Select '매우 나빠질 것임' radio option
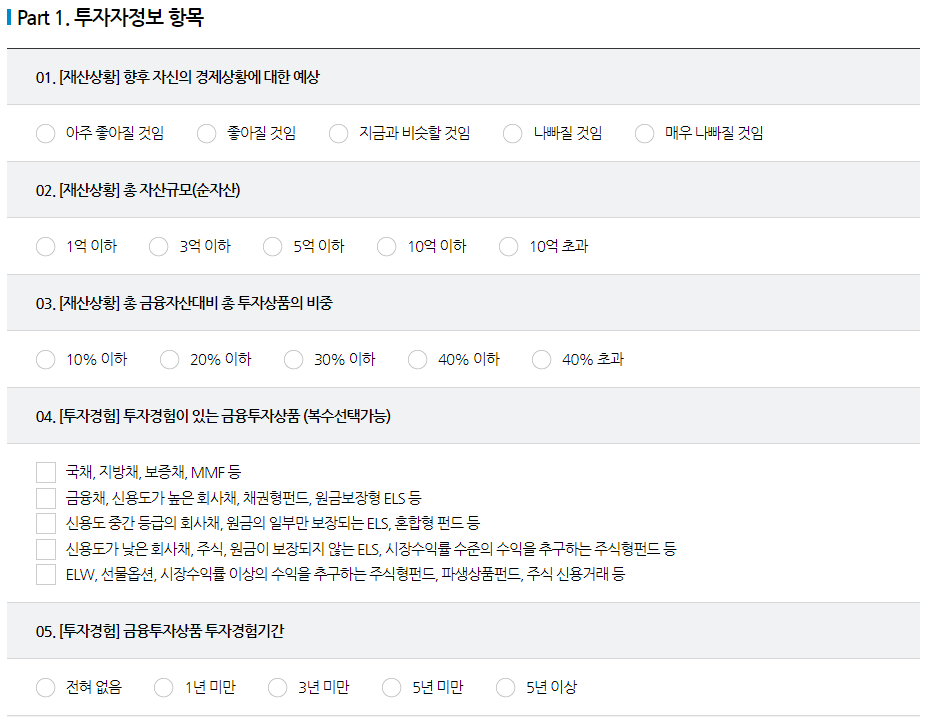Screen dimensions: 929x717 click(644, 133)
